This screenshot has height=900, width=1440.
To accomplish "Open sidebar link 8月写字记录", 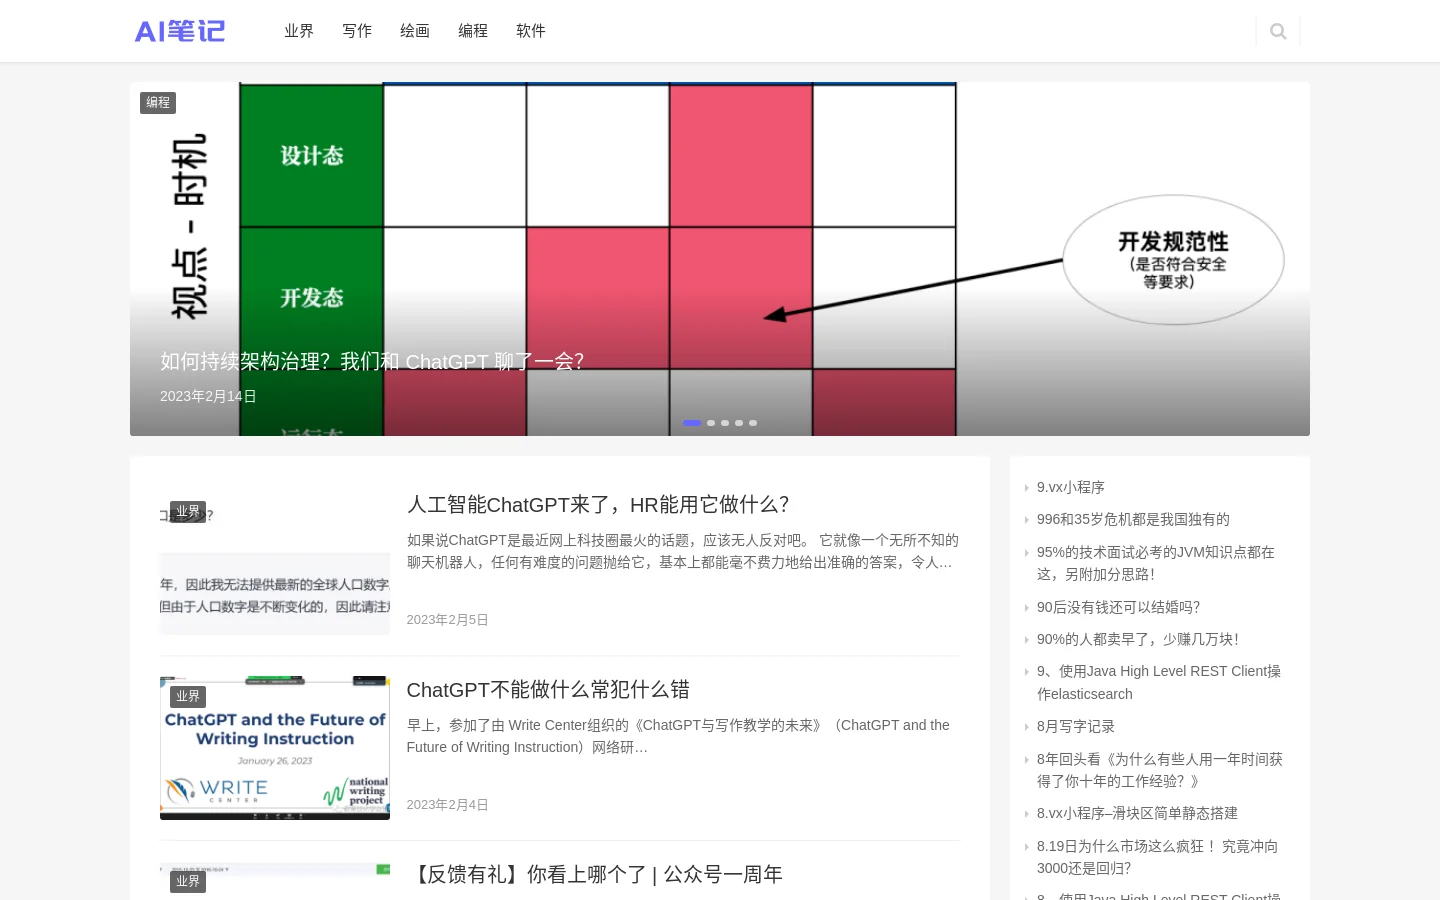I will pyautogui.click(x=1076, y=726).
